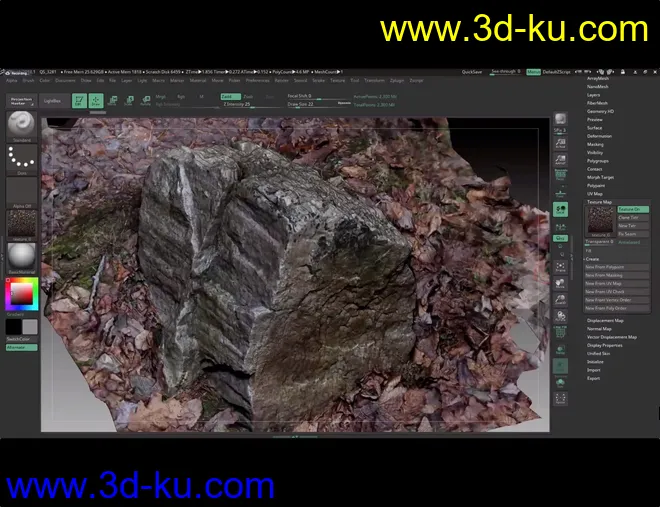The width and height of the screenshot is (660, 507).
Task: Pick a color in the color picker square
Action: (x=21, y=294)
